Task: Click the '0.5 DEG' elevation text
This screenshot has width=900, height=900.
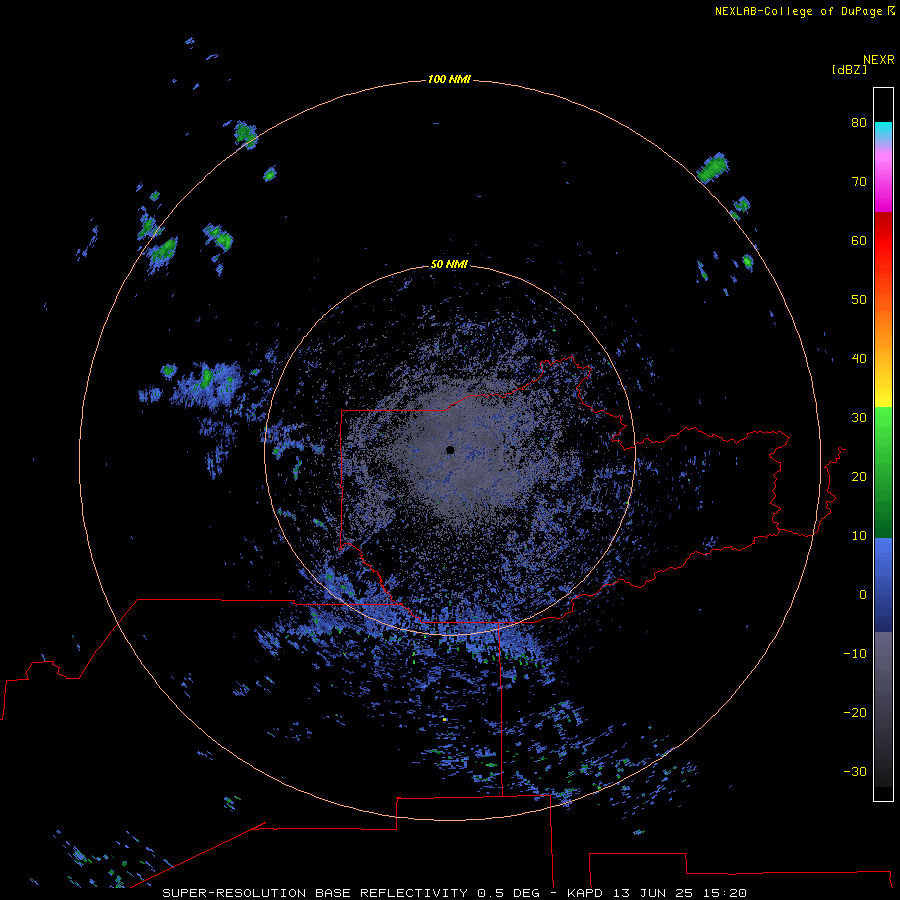Action: click(509, 893)
